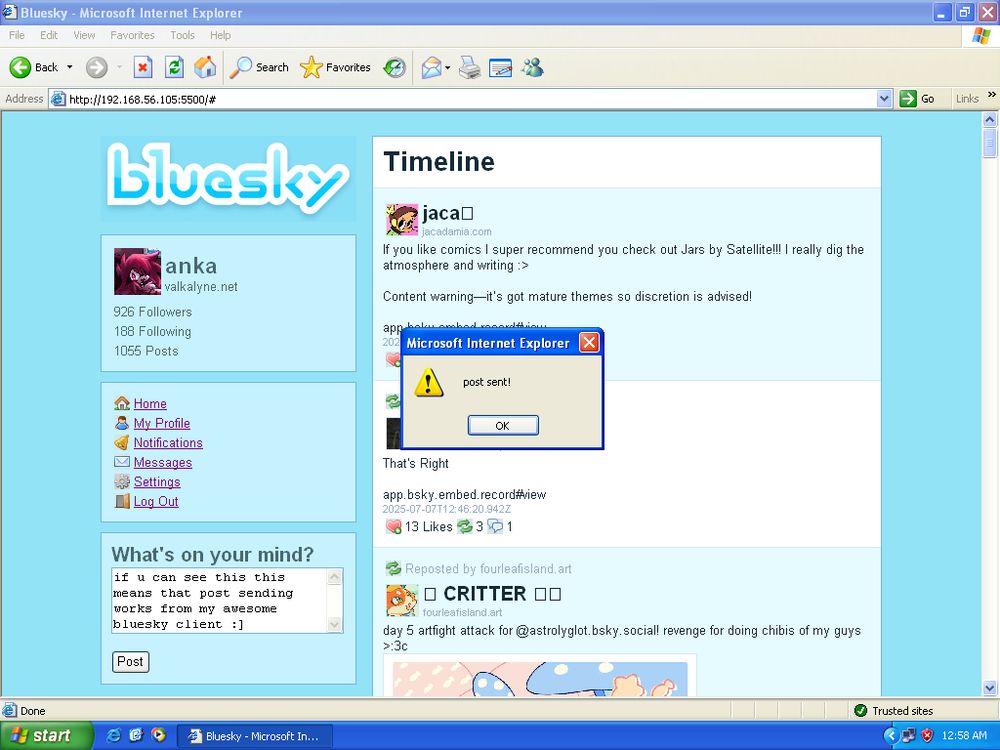Viewport: 1000px width, 750px height.
Task: Click the My Profile person icon in sidebar
Action: tap(122, 423)
